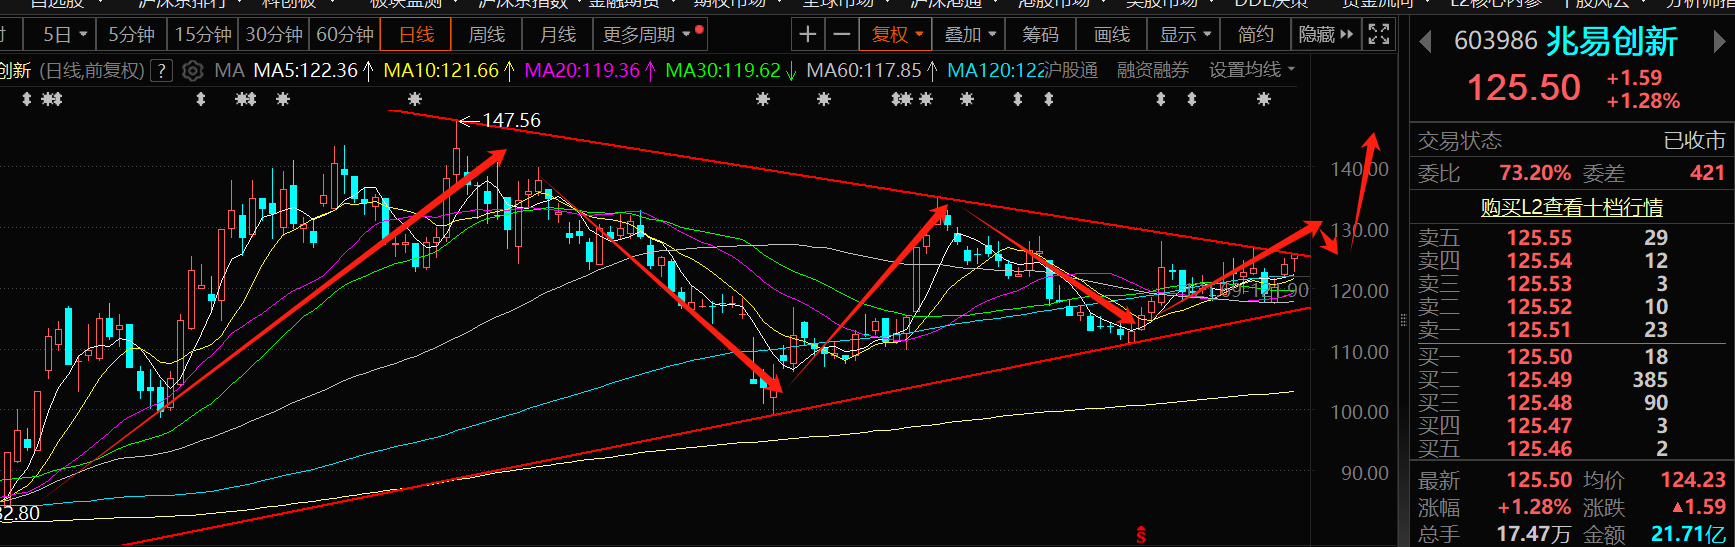Click the 涨跌 1.59 value

1699,507
